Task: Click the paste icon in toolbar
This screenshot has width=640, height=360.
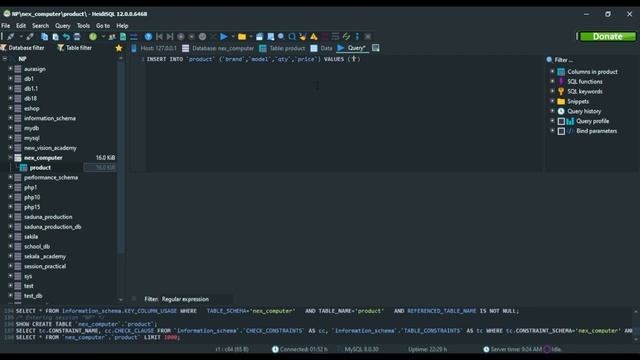Action: tap(55, 37)
